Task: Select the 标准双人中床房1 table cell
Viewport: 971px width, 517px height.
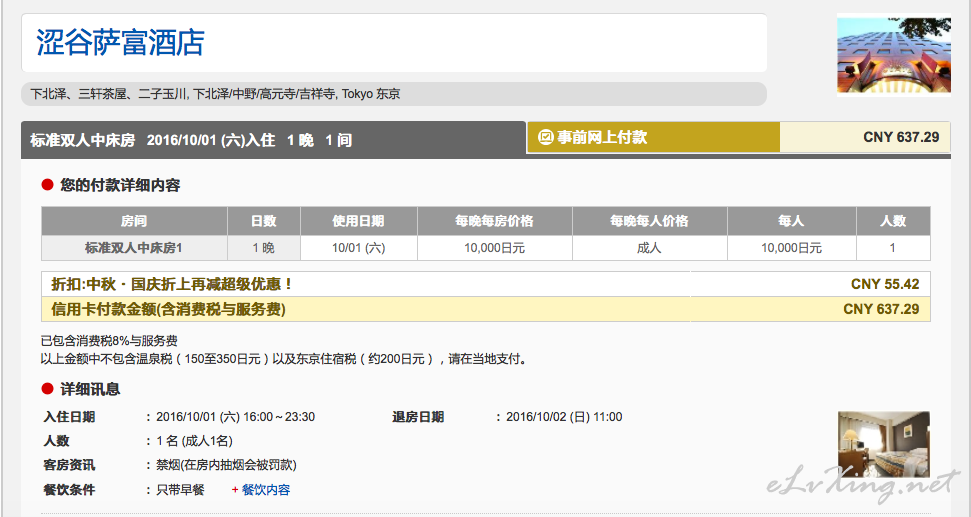Action: pos(134,248)
